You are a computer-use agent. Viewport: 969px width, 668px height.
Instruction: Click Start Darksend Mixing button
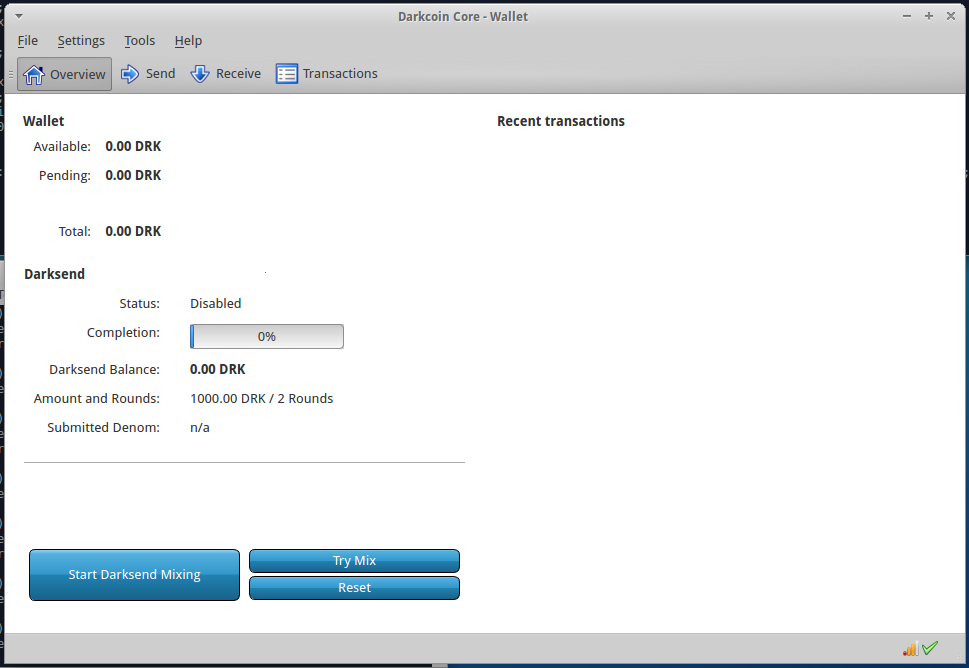134,575
